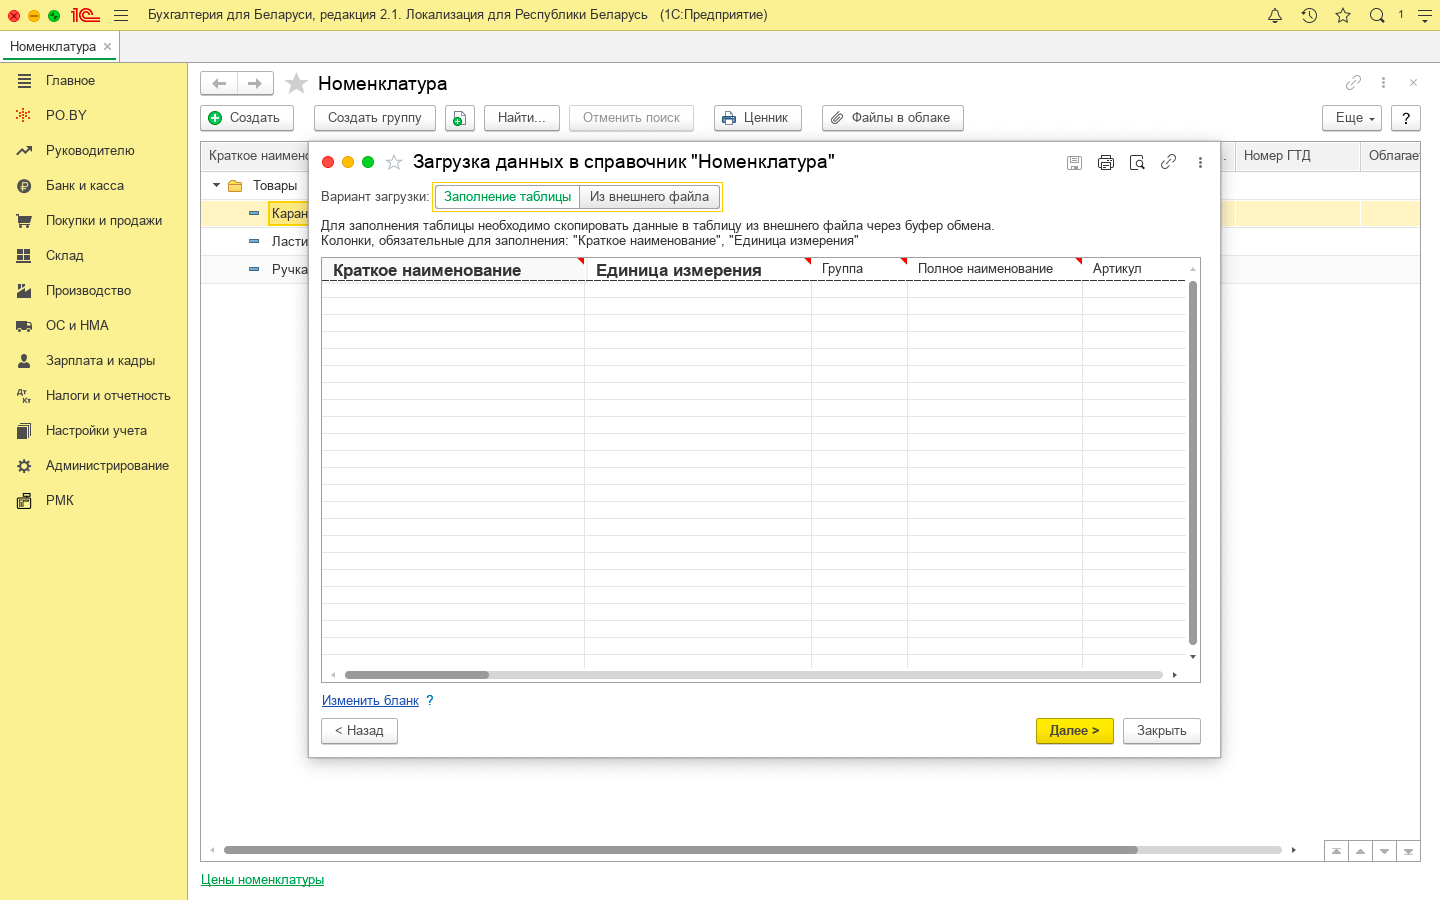Add the dialog to favorites using its star icon
Image resolution: width=1440 pixels, height=900 pixels.
(394, 162)
